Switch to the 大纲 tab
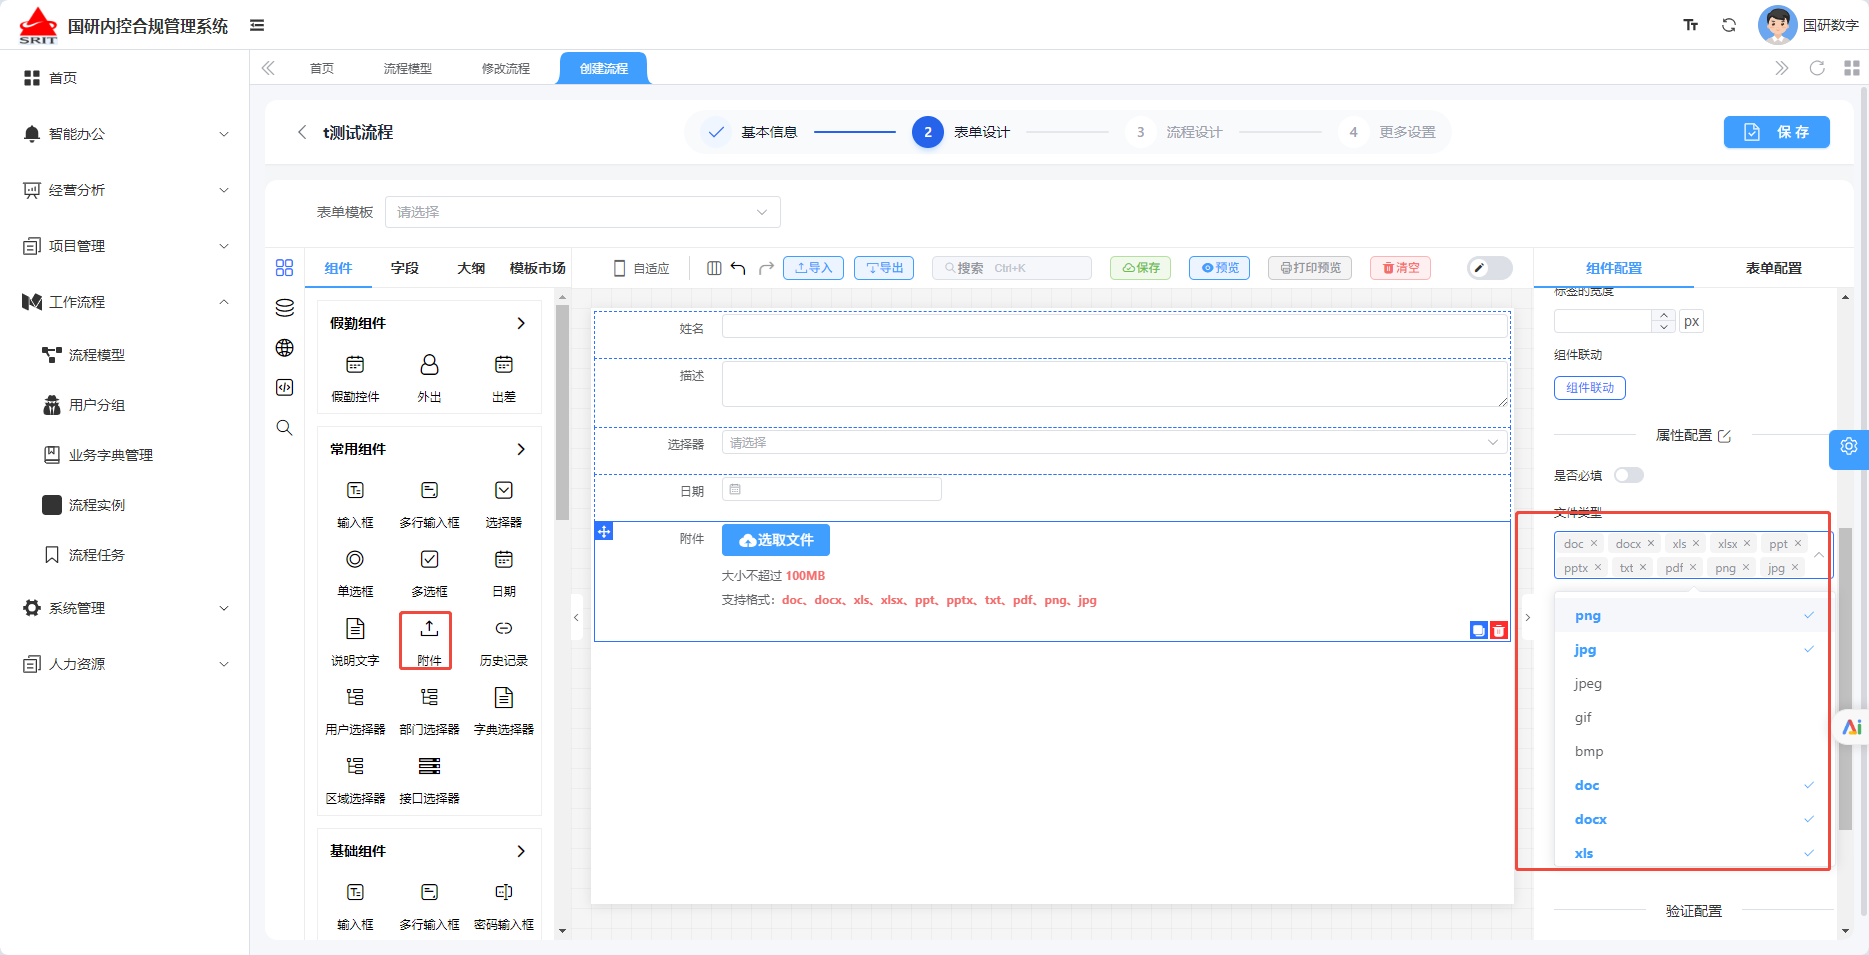 [x=471, y=268]
